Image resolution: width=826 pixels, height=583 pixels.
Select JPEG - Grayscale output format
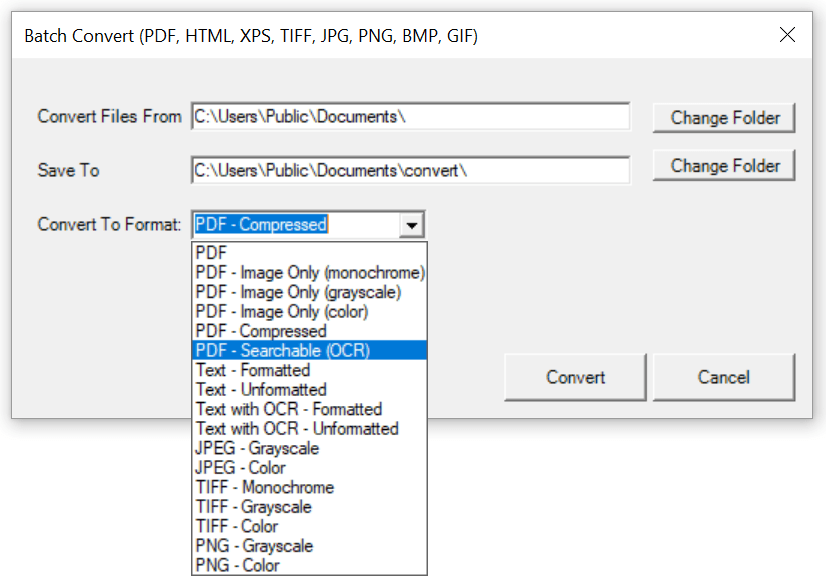[256, 448]
